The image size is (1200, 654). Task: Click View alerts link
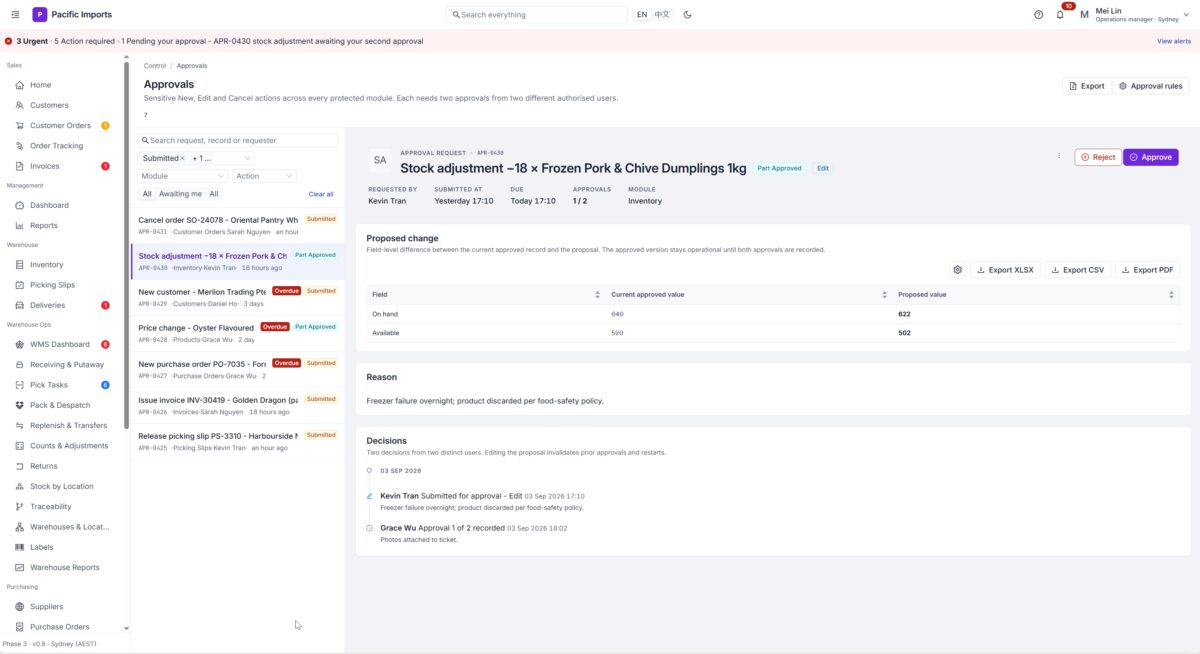click(1174, 41)
